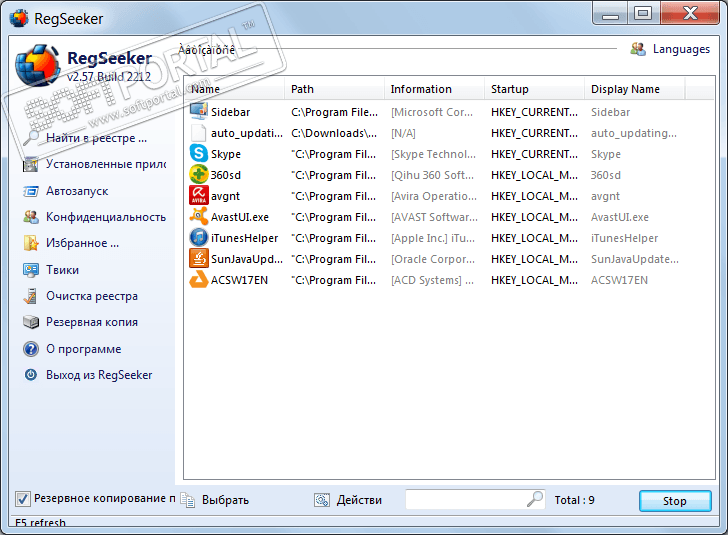Click [ACD Systems] information cell
The width and height of the screenshot is (728, 535).
coord(432,280)
